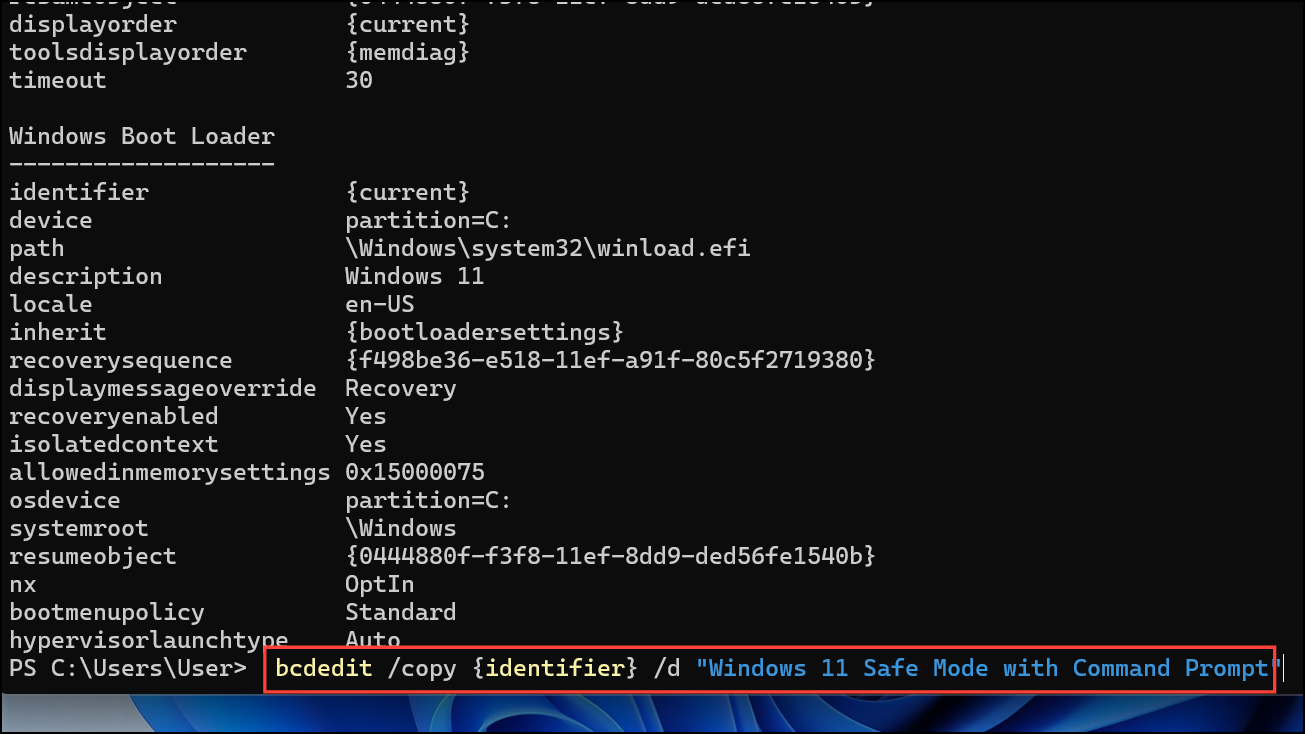Click the PS C:\Users\User> prompt

128,668
